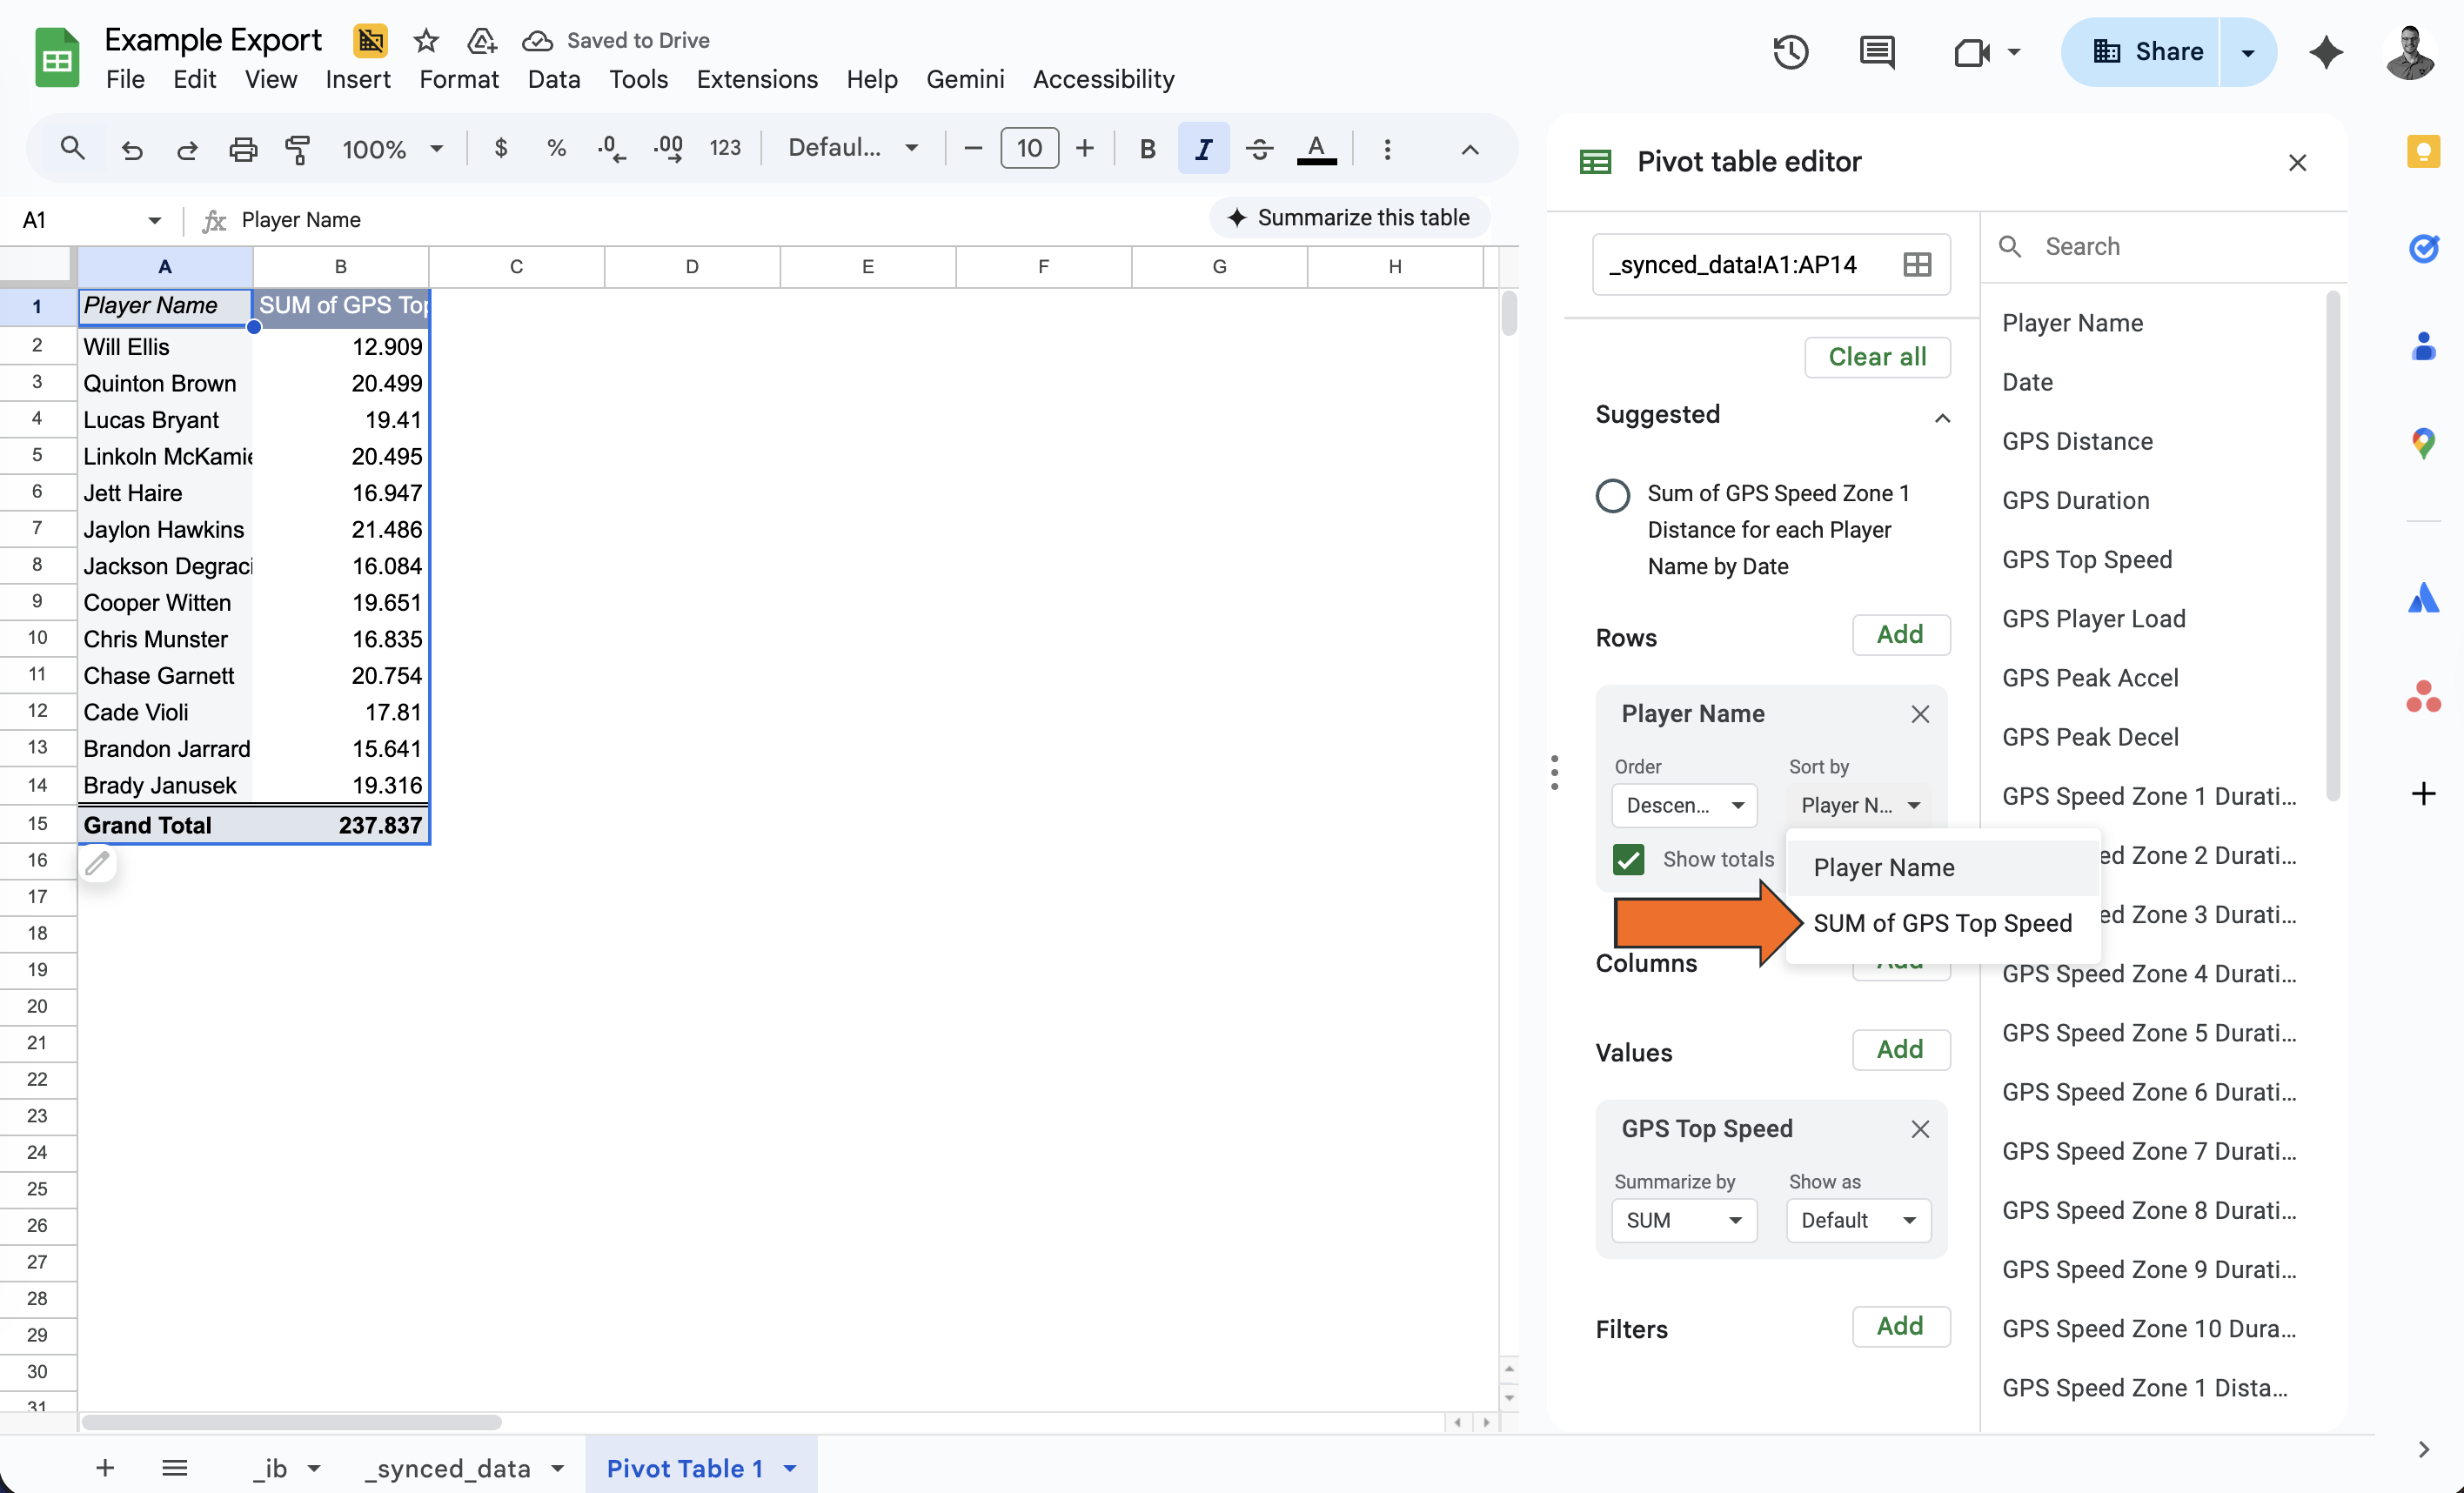The width and height of the screenshot is (2464, 1493).
Task: Decrease decimal places
Action: click(611, 149)
